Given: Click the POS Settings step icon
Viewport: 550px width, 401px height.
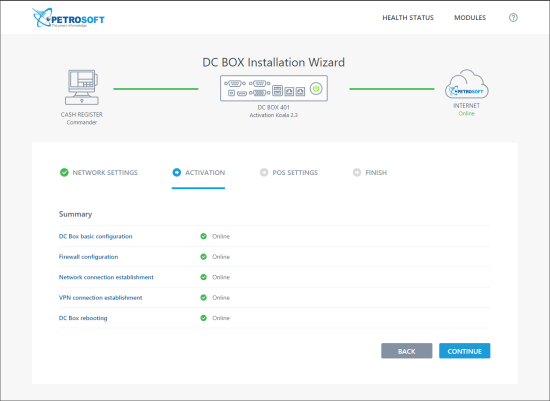Looking at the screenshot, I should [x=264, y=172].
